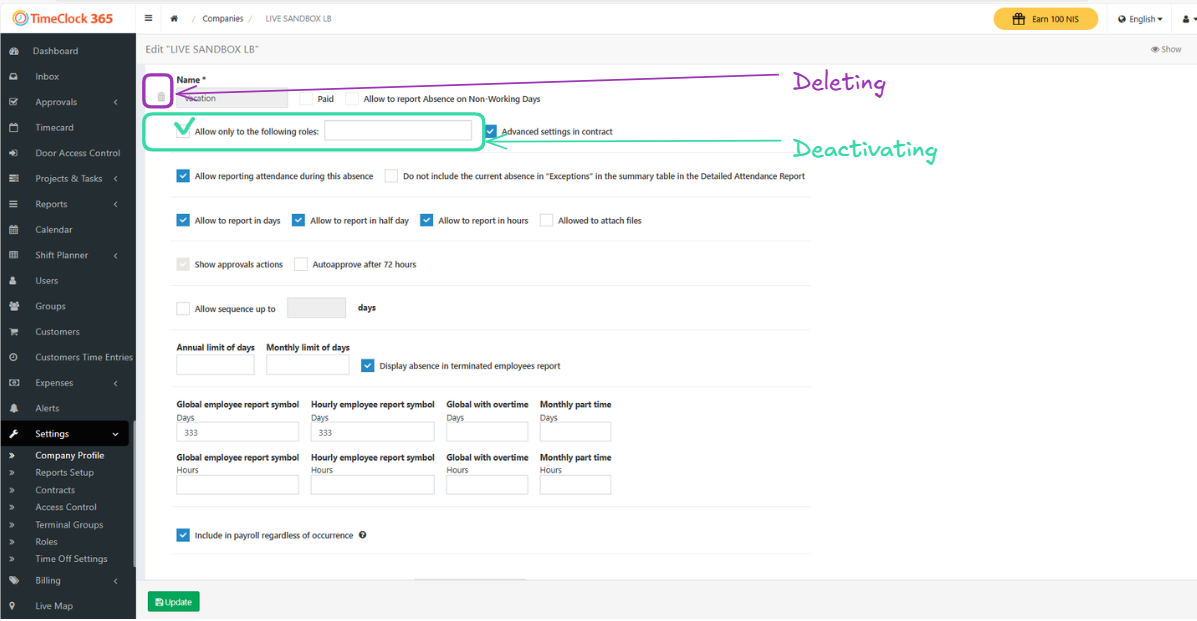Click the hamburger menu icon in header
Viewport: 1197px width, 621px height.
[x=149, y=19]
